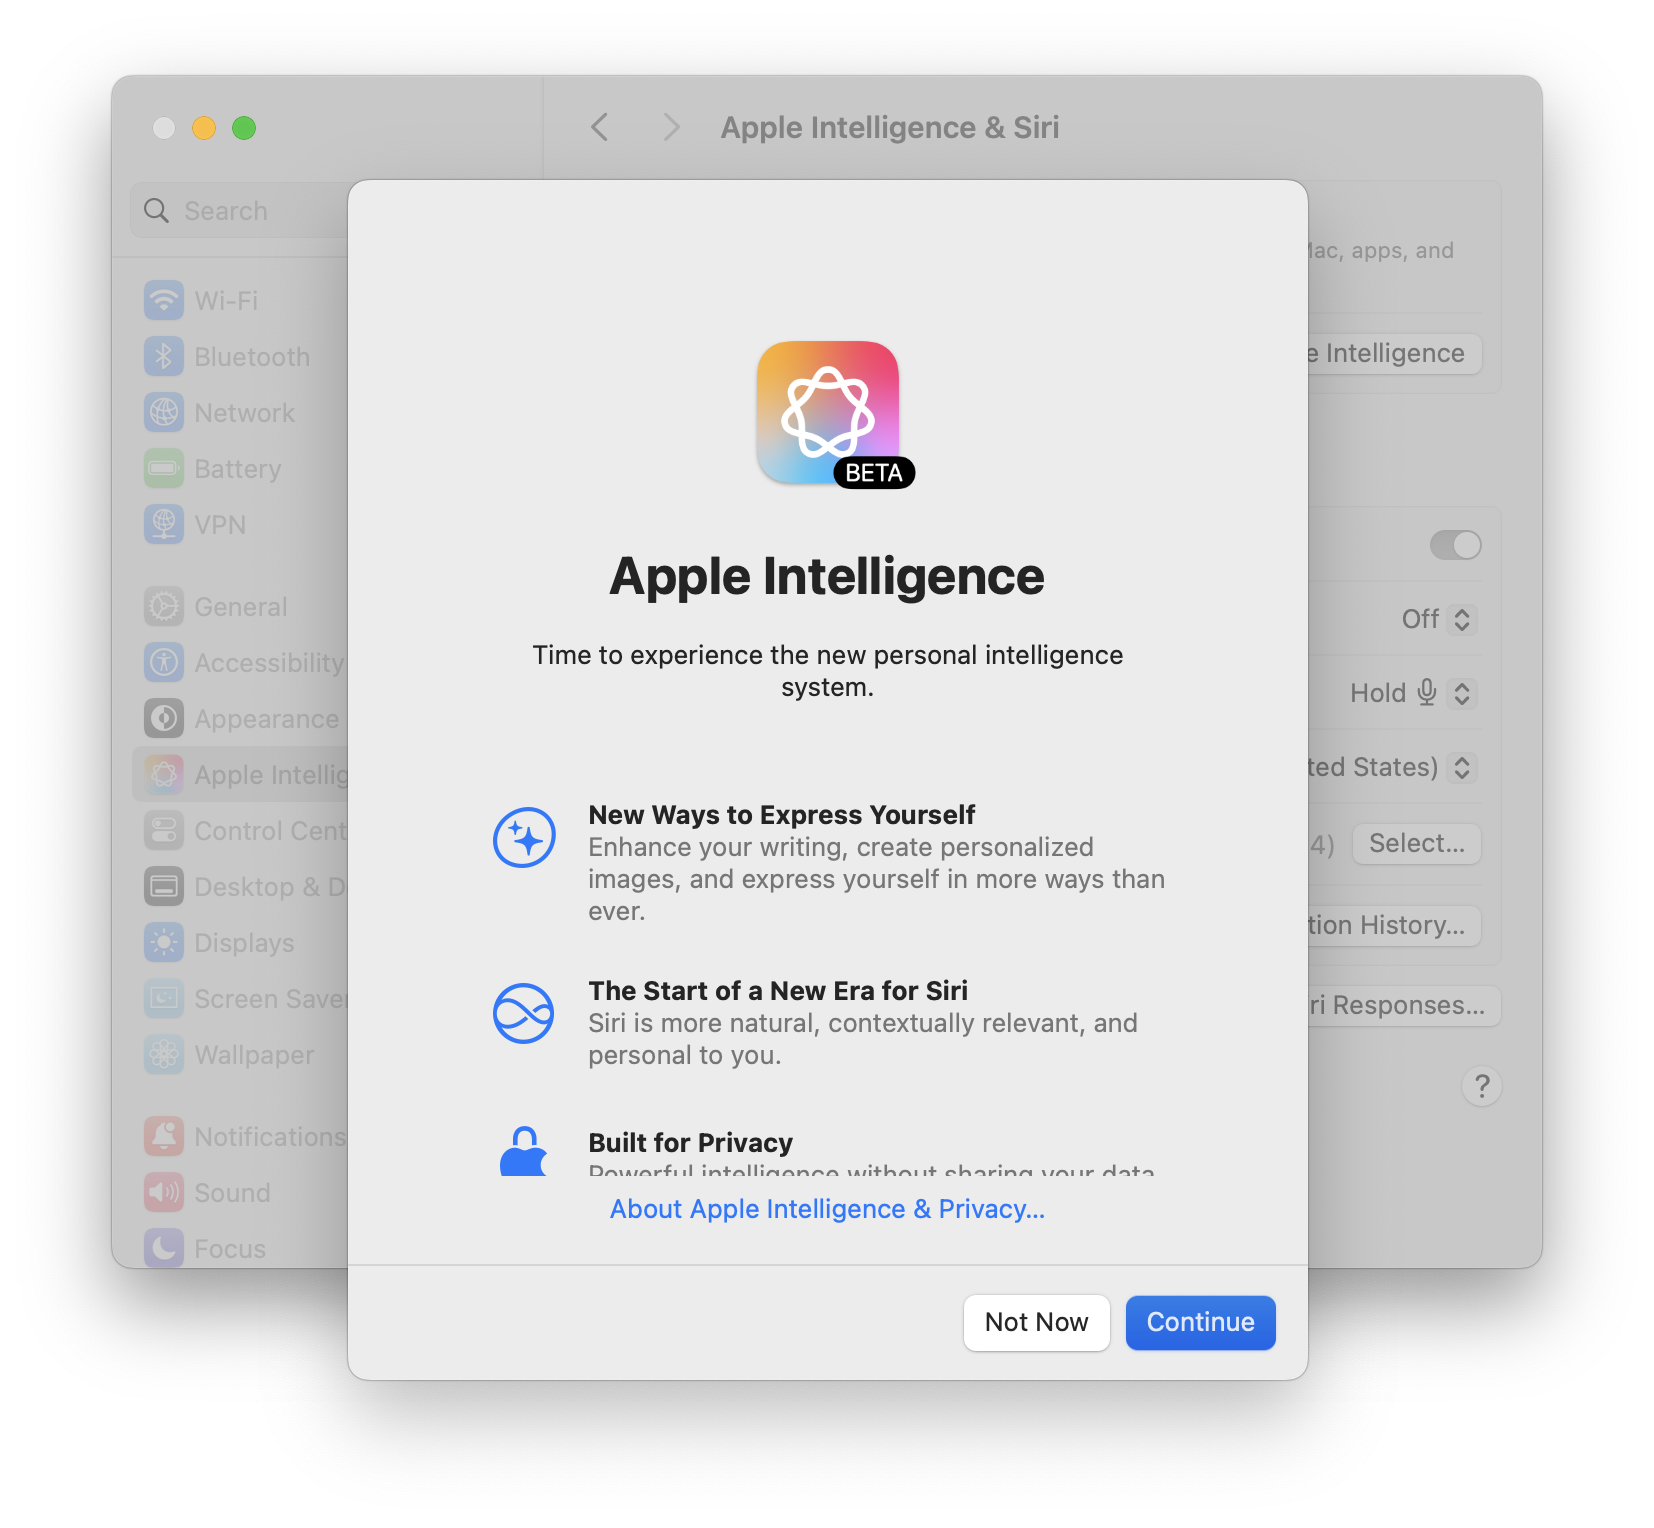The height and width of the screenshot is (1528, 1654).
Task: Open General in the sidebar list
Action: tap(240, 606)
